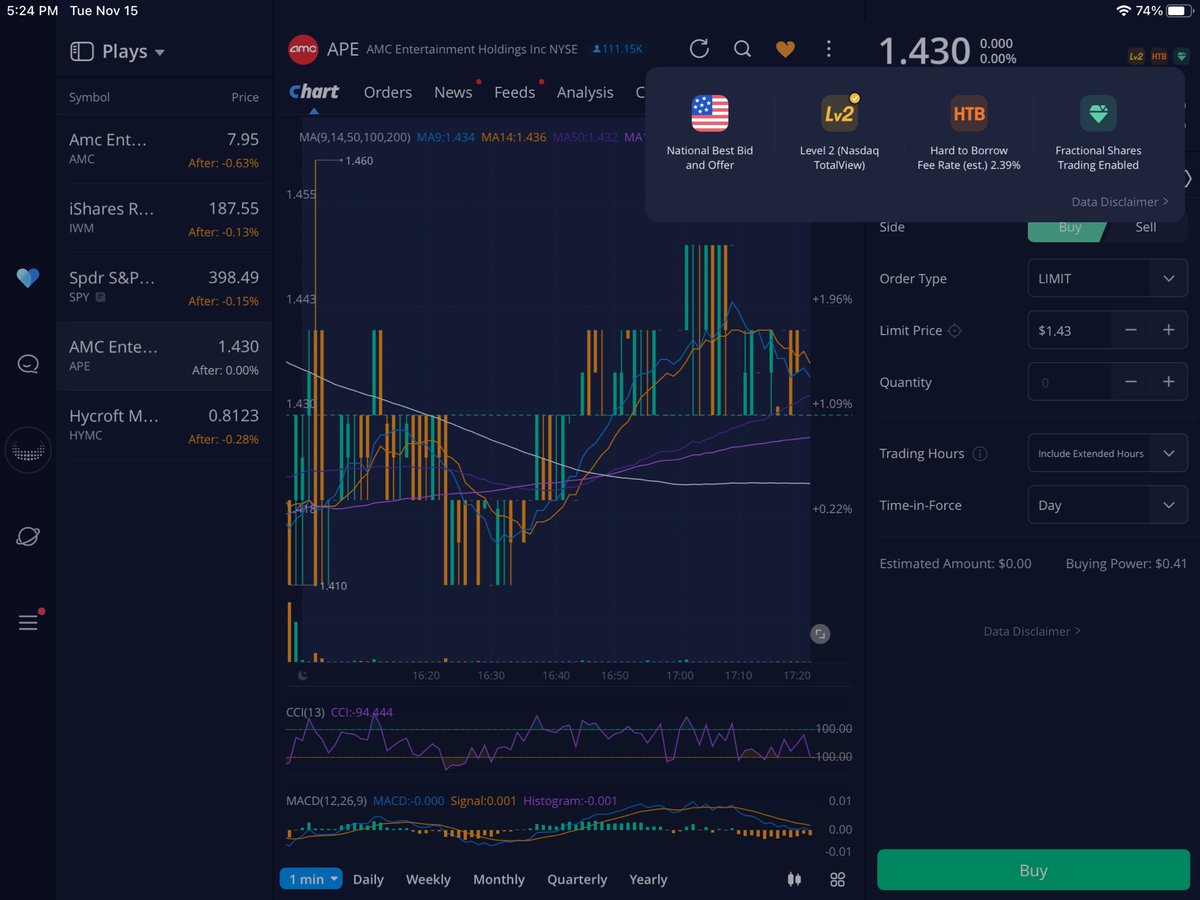Open the Time-in-Force Day dropdown
The image size is (1200, 900).
(1108, 505)
